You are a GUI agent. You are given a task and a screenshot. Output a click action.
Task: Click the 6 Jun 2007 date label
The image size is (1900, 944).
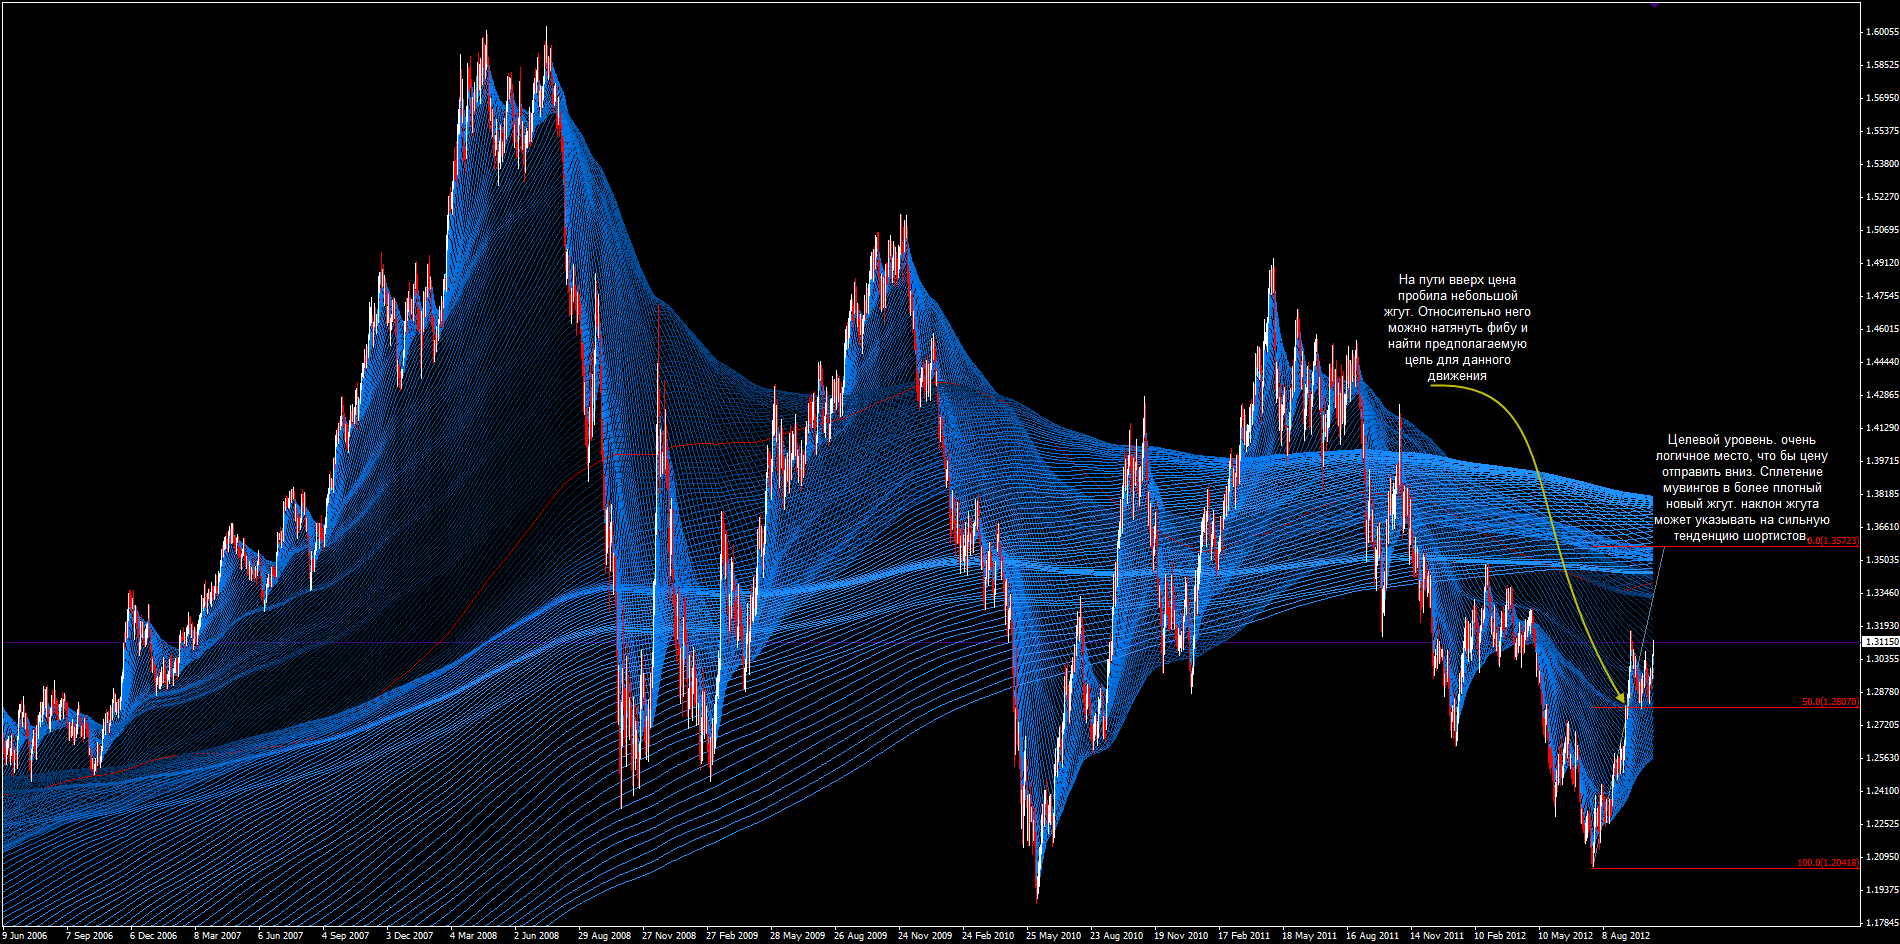[x=281, y=936]
